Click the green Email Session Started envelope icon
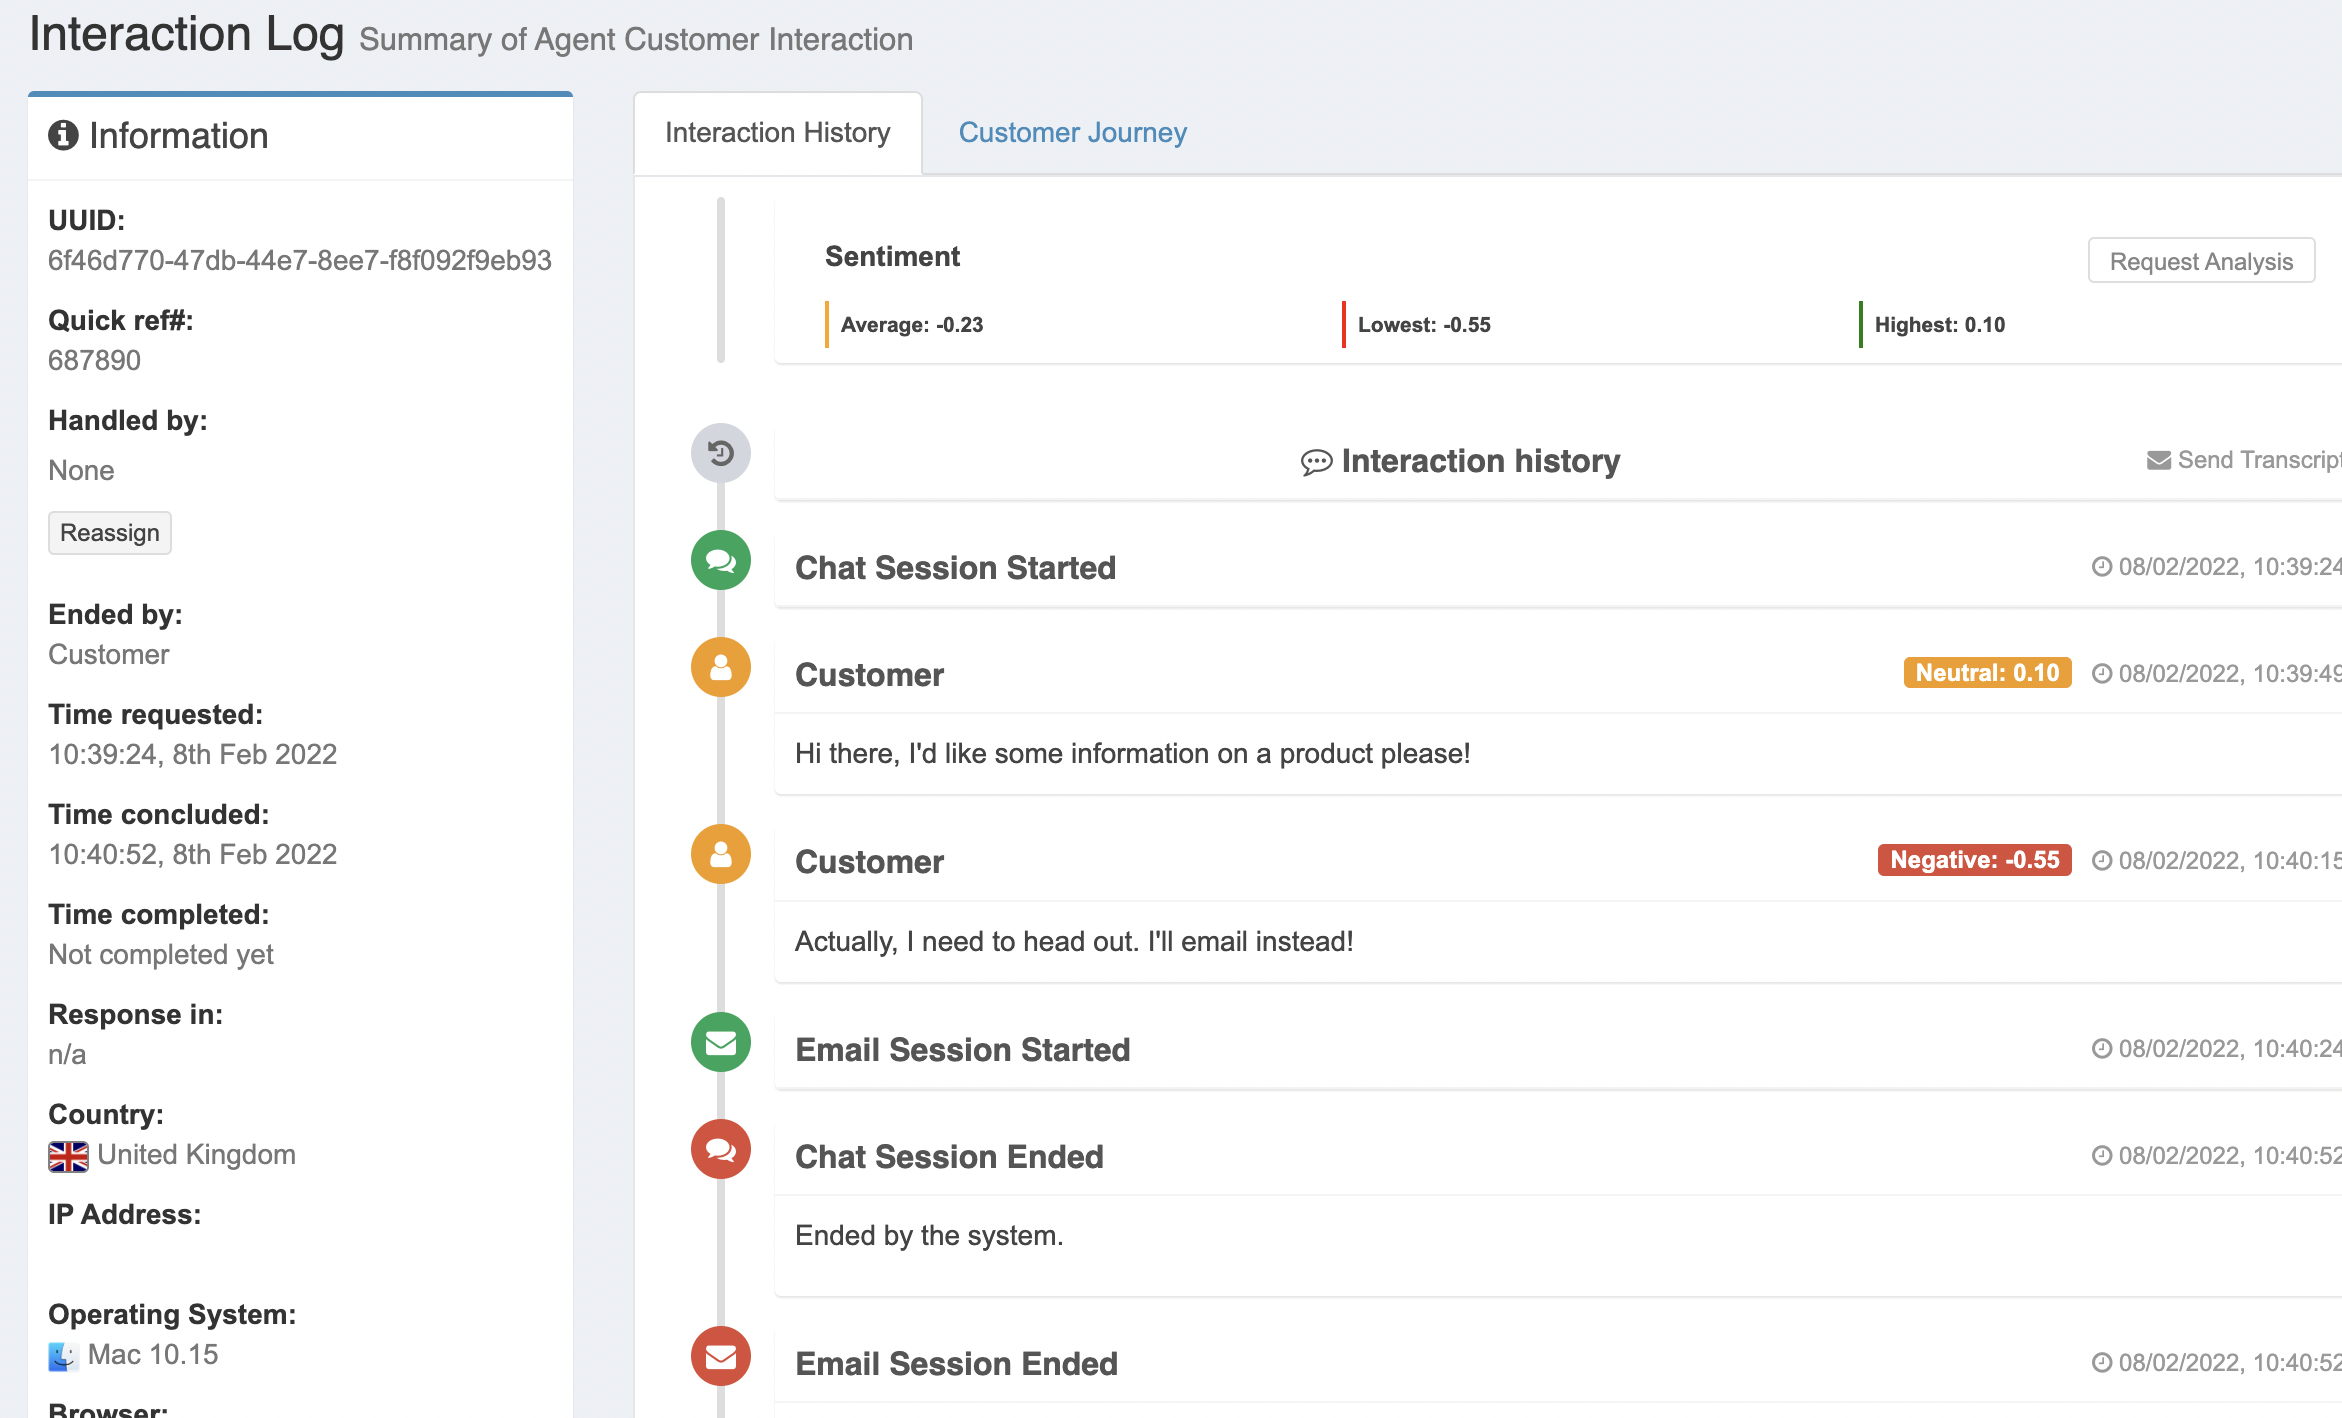The image size is (2342, 1418). [x=721, y=1043]
